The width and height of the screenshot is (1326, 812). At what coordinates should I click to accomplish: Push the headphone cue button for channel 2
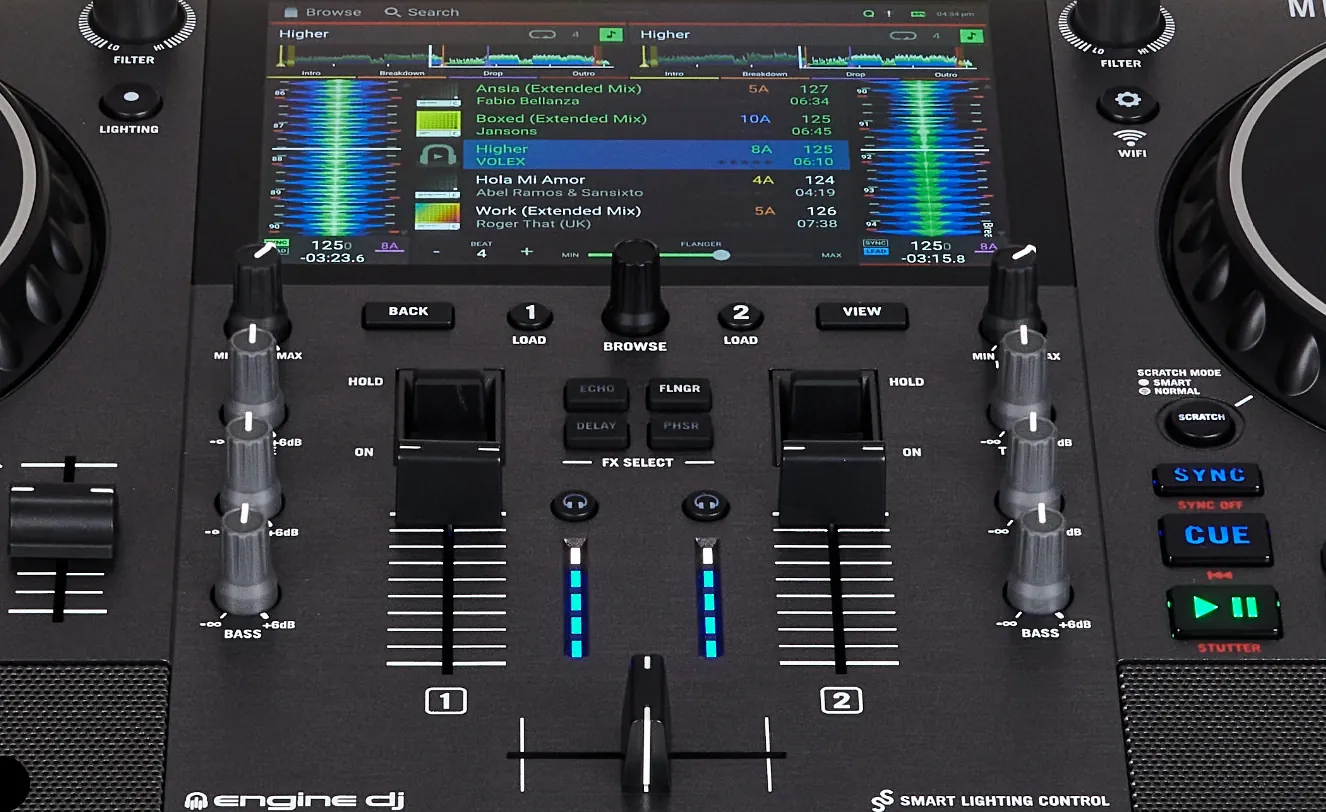706,505
